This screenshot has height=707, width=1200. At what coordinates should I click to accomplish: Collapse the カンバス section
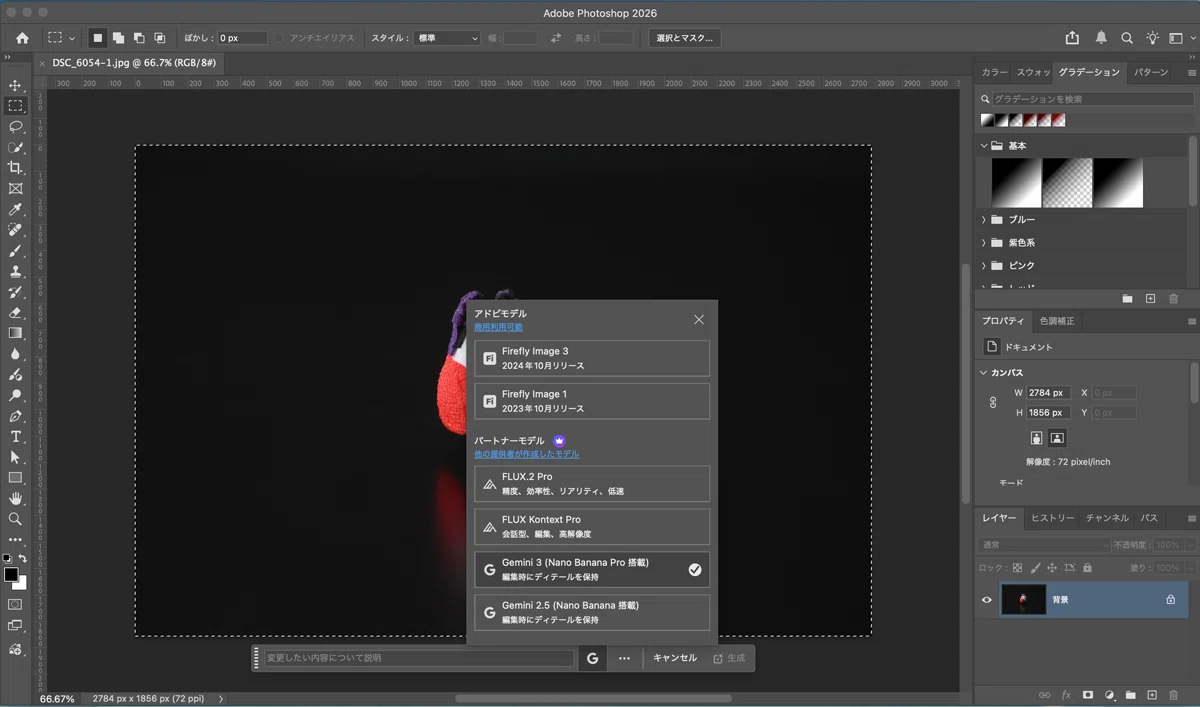984,373
